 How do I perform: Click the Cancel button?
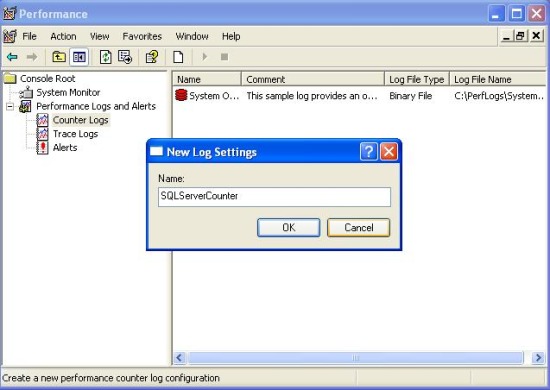(x=358, y=228)
